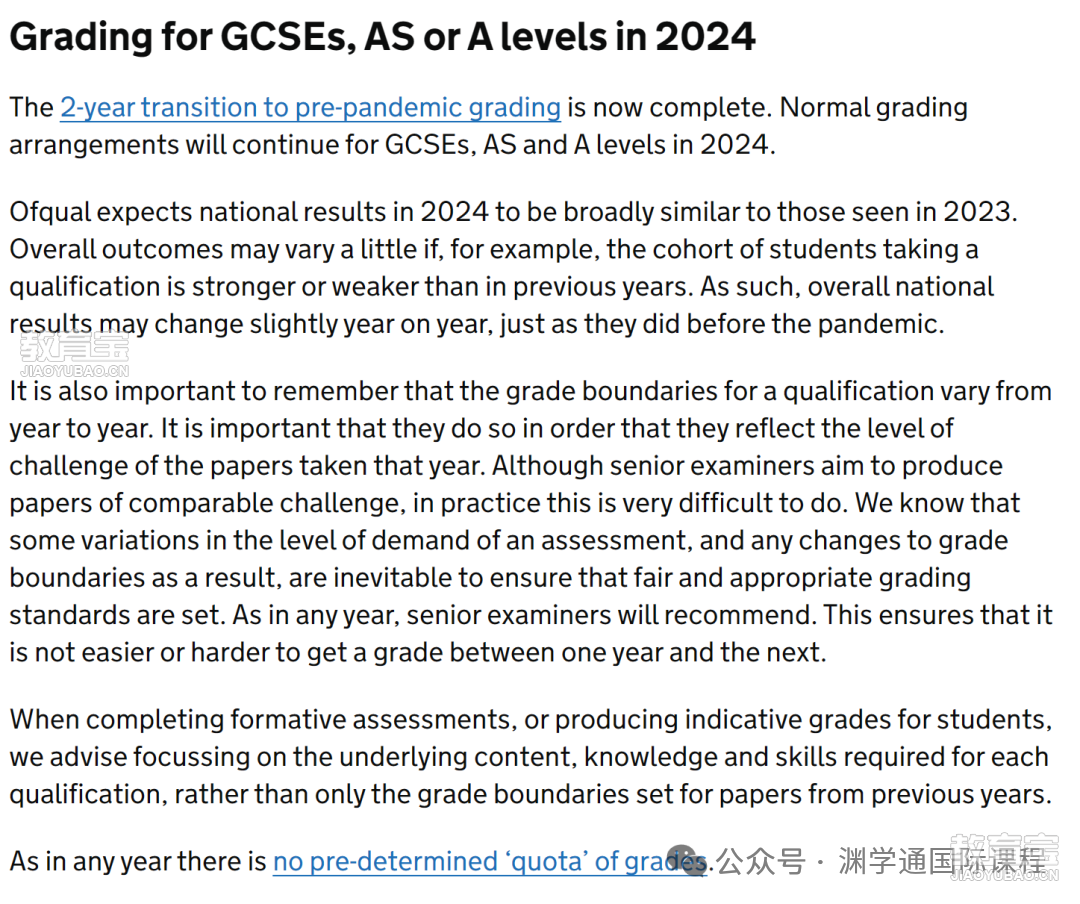Click the paragraph starting 'Ofqual expects national results'
The width and height of the screenshot is (1080, 904).
(x=513, y=268)
